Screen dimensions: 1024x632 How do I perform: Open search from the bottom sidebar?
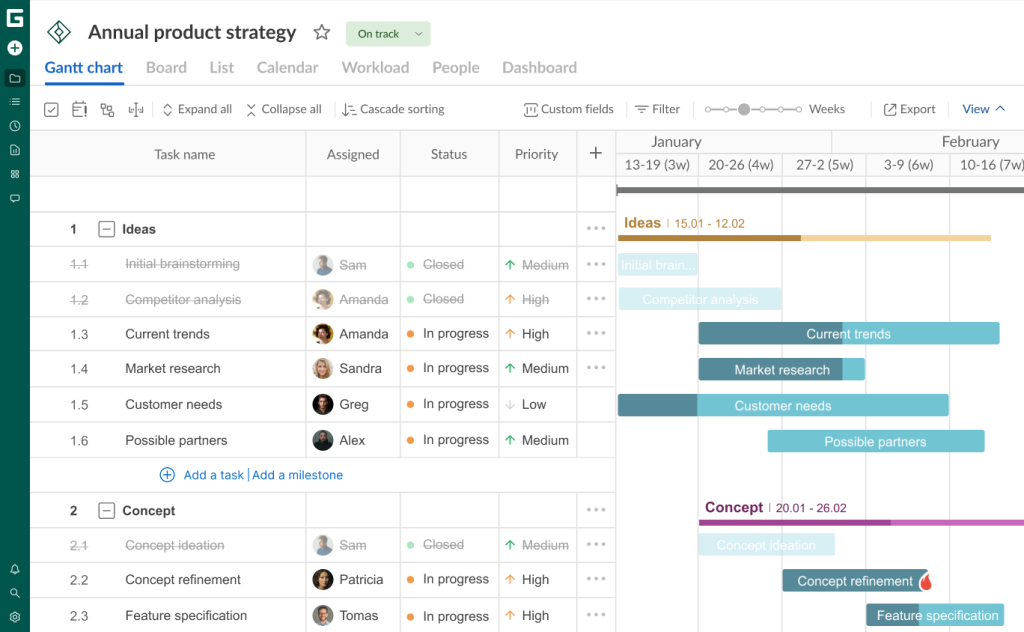click(x=14, y=591)
